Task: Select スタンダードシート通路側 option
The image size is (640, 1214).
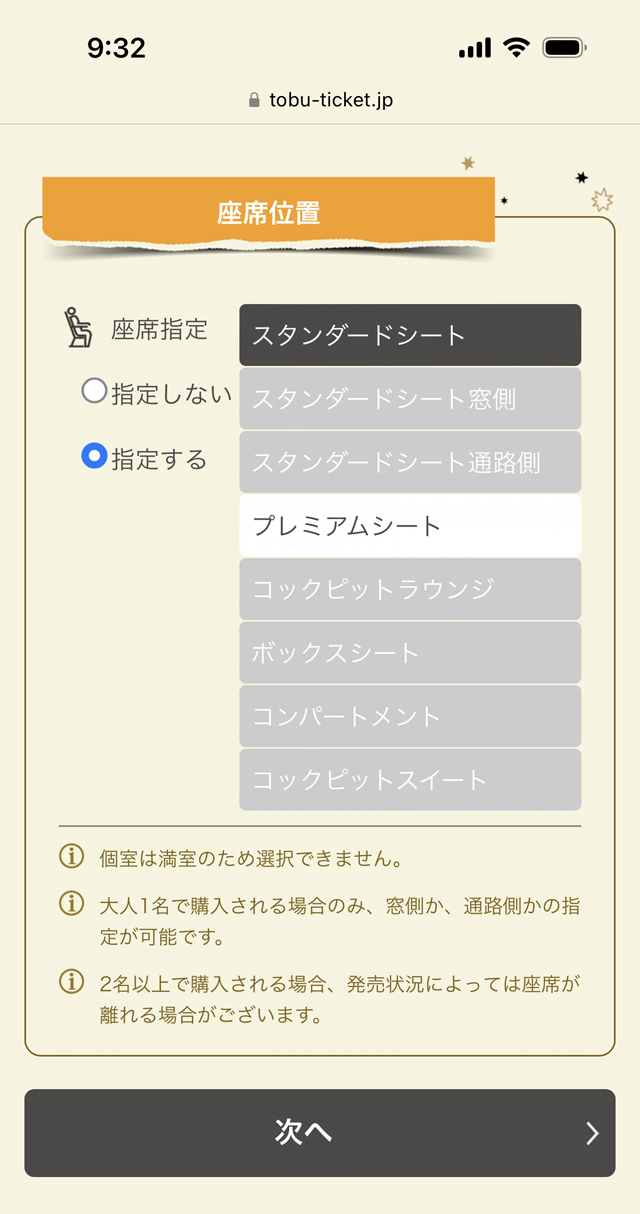Action: [410, 462]
